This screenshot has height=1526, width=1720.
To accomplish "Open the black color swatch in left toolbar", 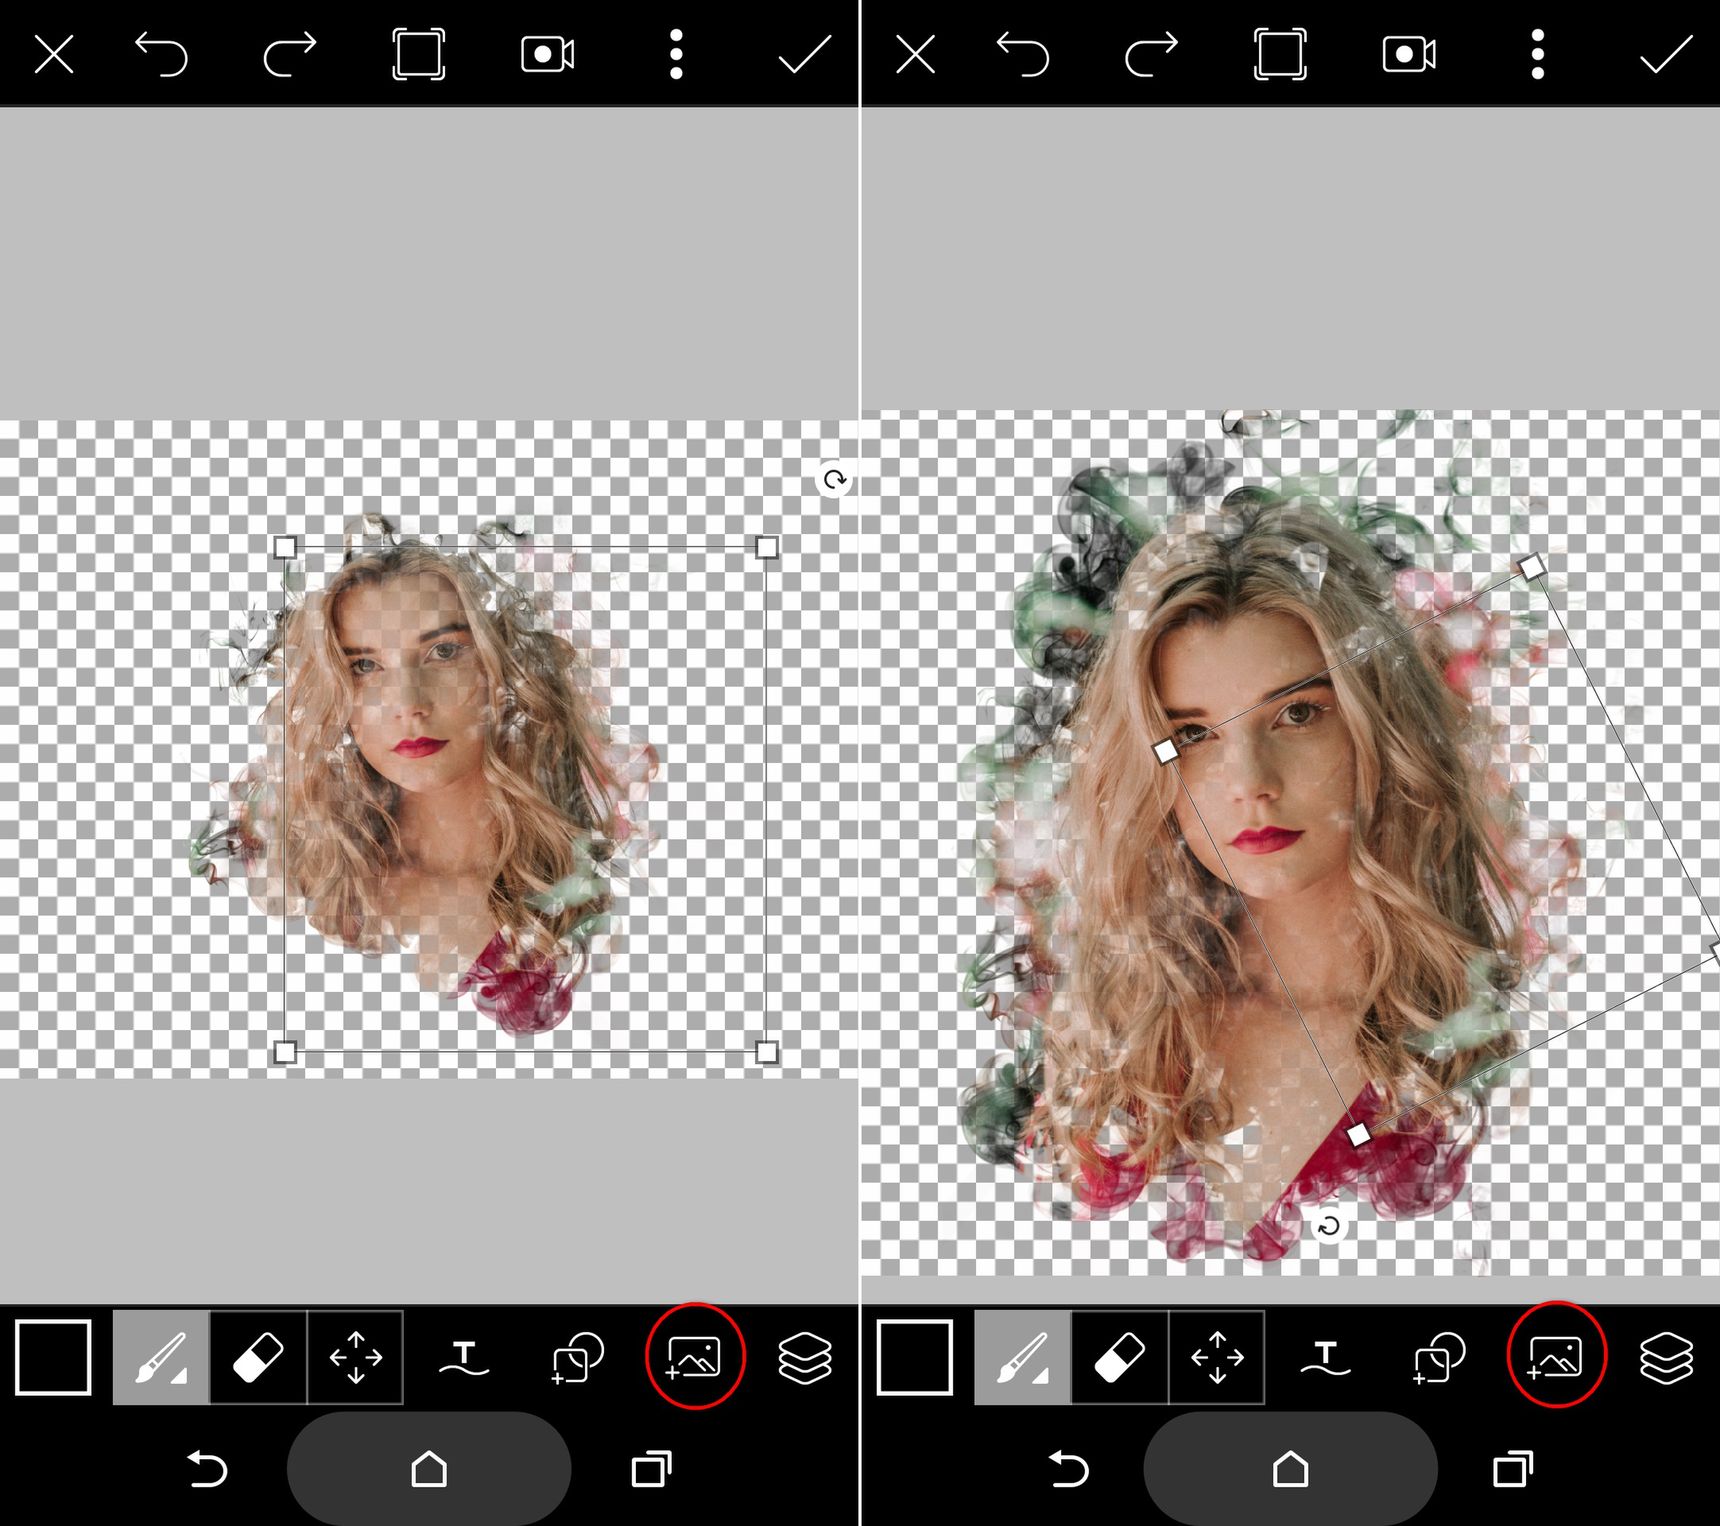I will pyautogui.click(x=53, y=1357).
